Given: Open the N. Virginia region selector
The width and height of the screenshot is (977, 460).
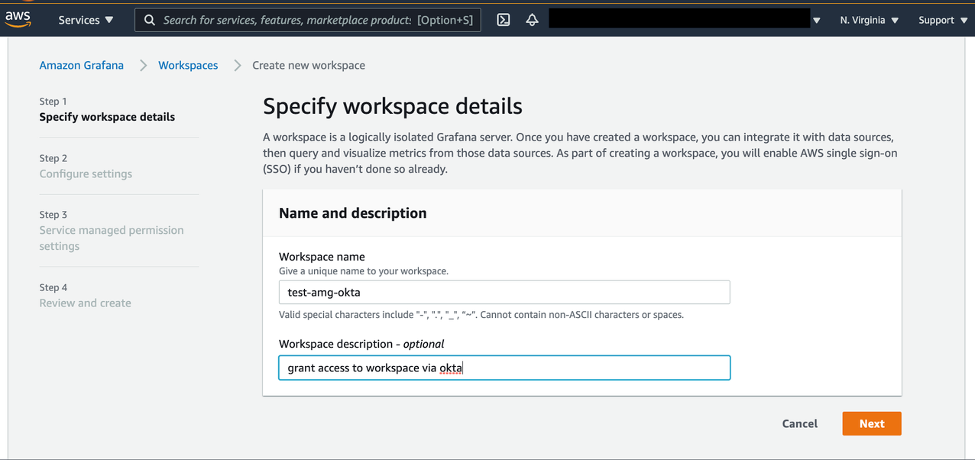Looking at the screenshot, I should (869, 20).
